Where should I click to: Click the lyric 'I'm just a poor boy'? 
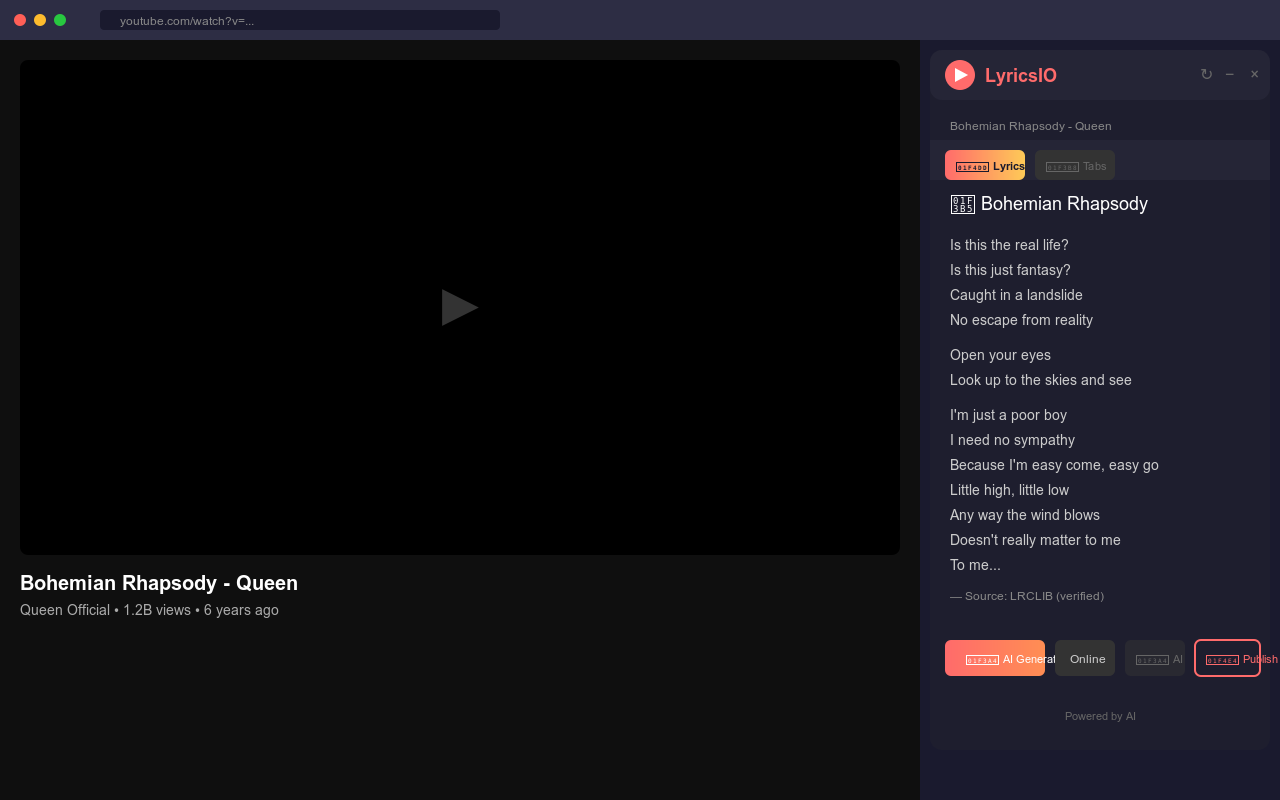[1008, 415]
